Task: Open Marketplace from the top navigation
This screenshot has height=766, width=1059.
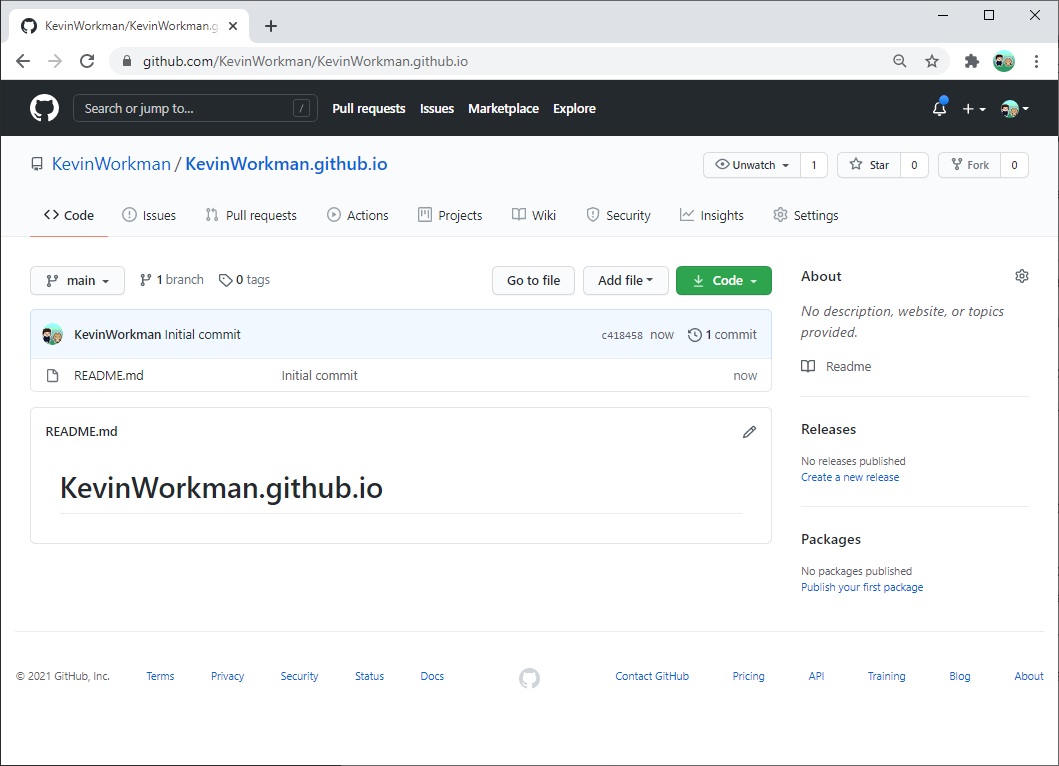Action: tap(503, 108)
